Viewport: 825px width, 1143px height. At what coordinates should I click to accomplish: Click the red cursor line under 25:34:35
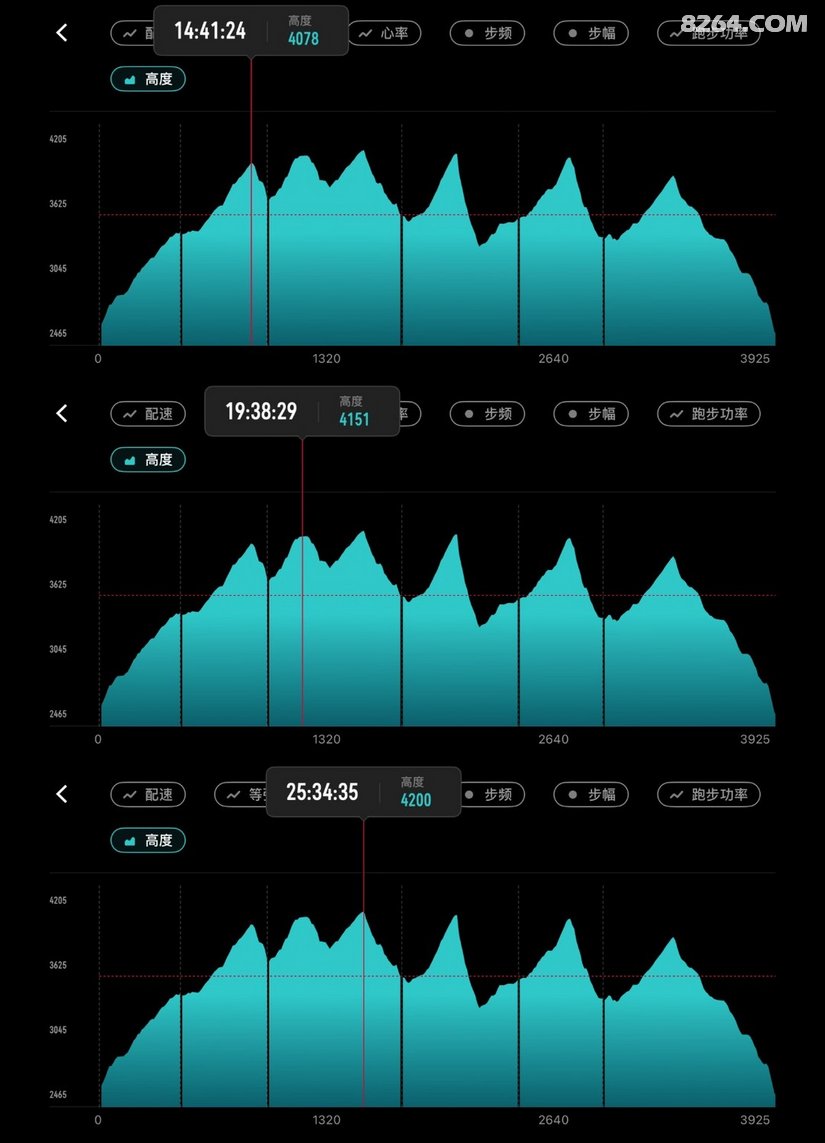pyautogui.click(x=364, y=961)
